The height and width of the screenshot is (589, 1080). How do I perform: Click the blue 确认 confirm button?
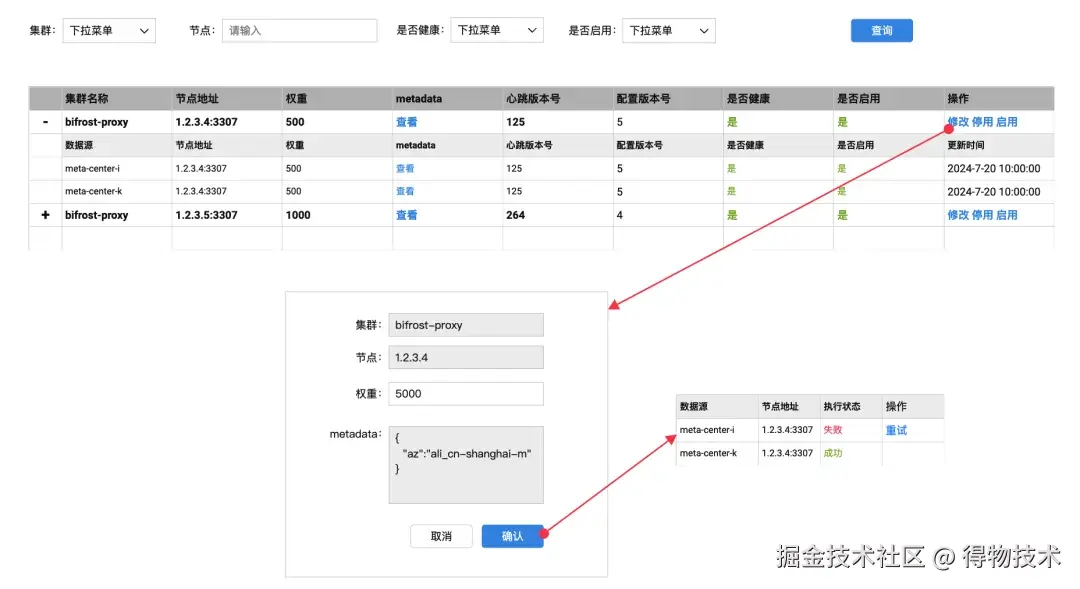tap(512, 536)
